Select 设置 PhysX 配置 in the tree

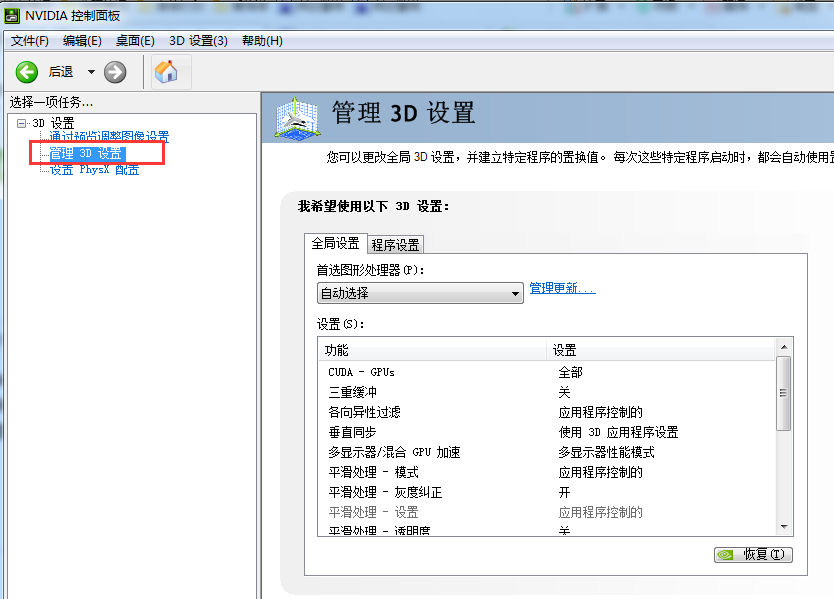point(94,170)
